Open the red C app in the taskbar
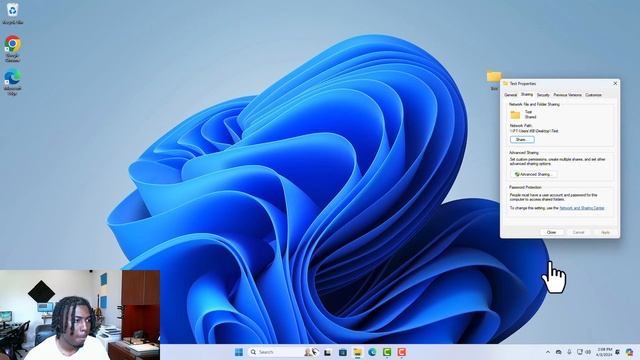Screen dimensions: 640x360 (402, 352)
